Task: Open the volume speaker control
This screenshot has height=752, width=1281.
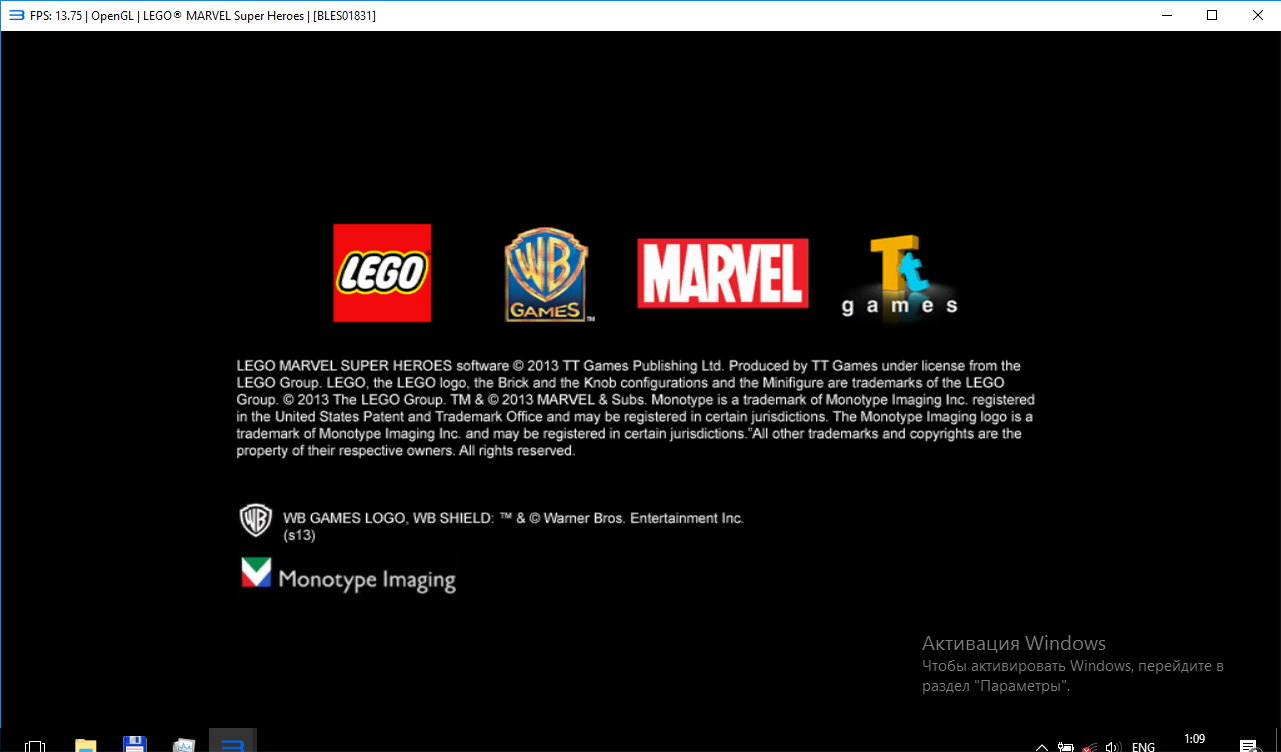Action: 1113,747
